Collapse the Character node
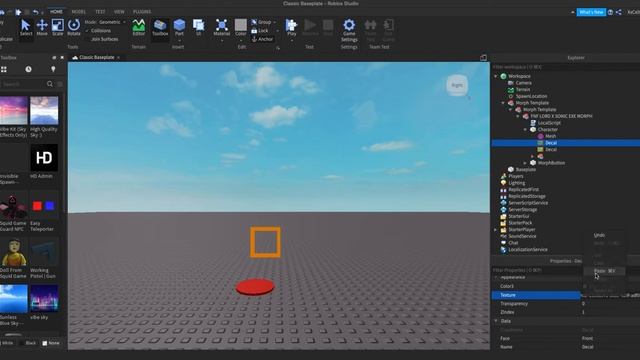The width and height of the screenshot is (640, 360). (525, 129)
